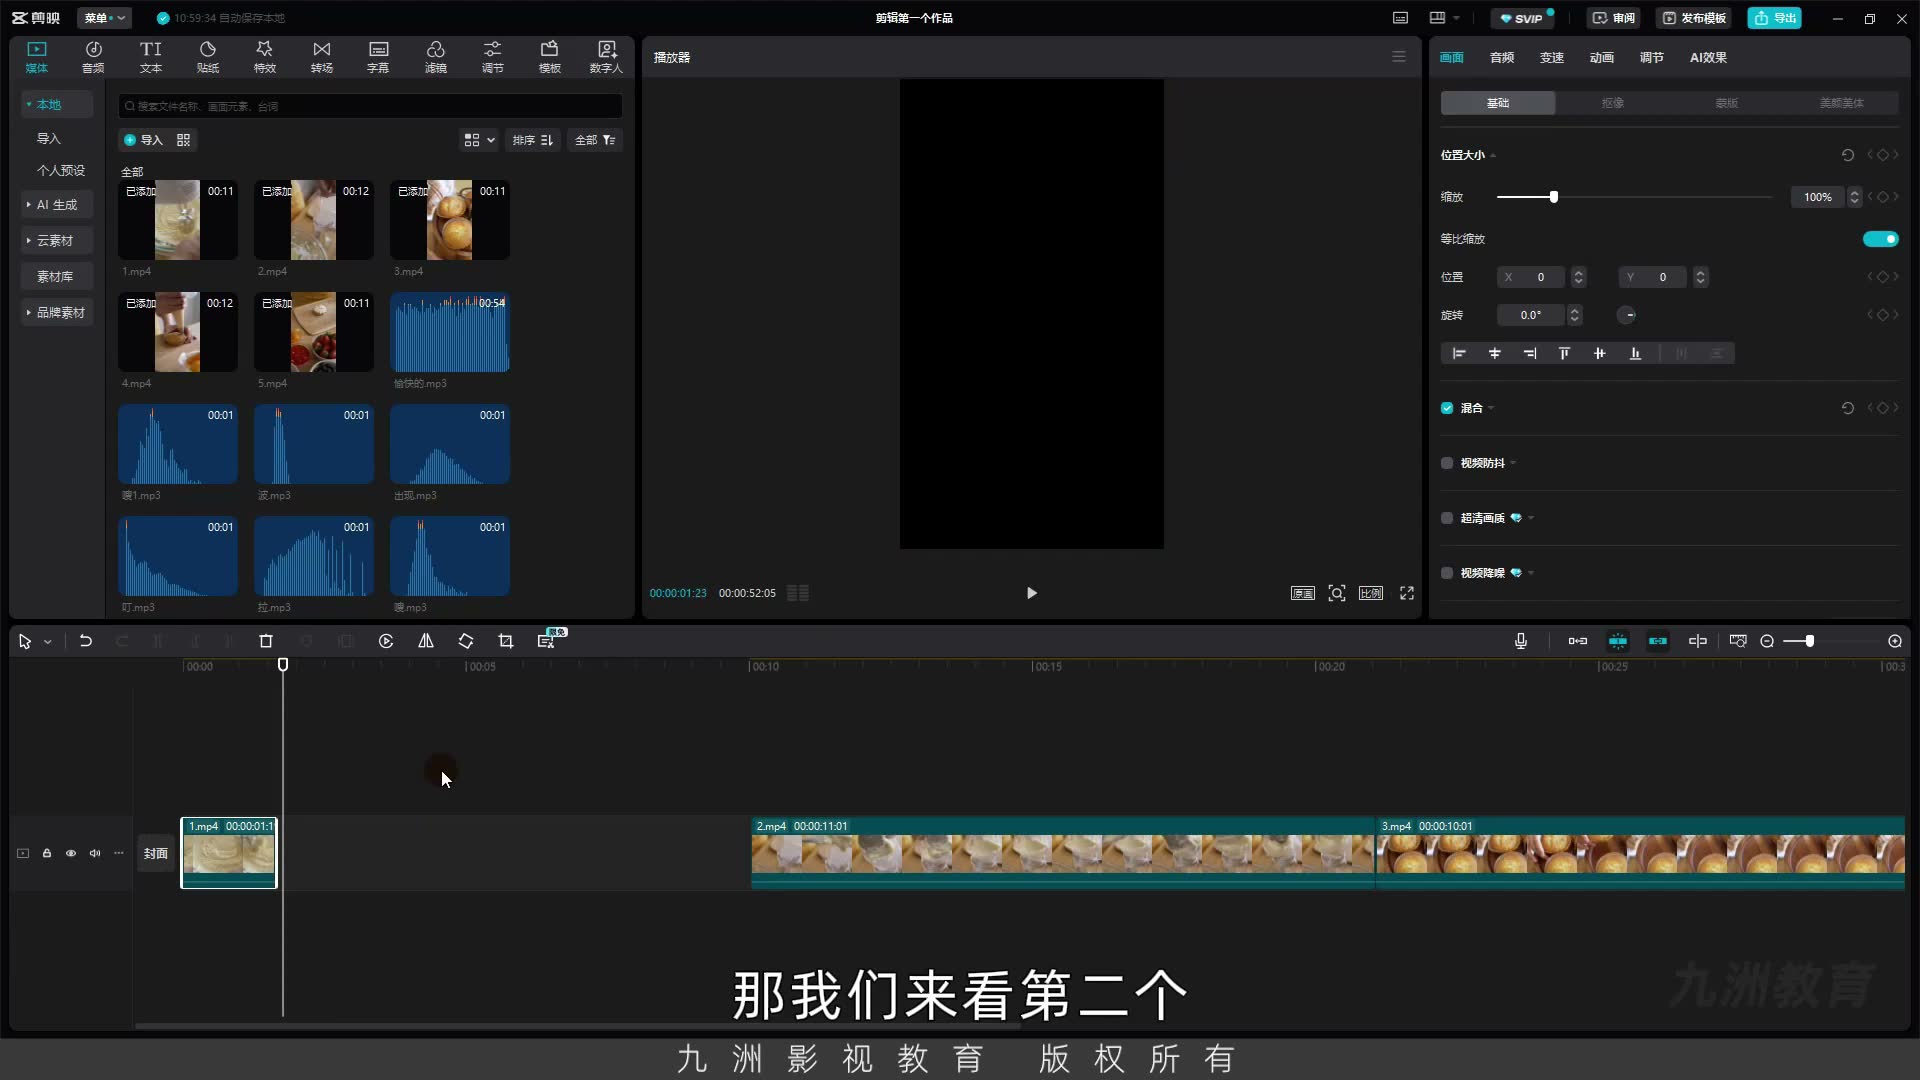Image resolution: width=1920 pixels, height=1080 pixels.
Task: Switch to the AI效果 tab
Action: click(1709, 57)
